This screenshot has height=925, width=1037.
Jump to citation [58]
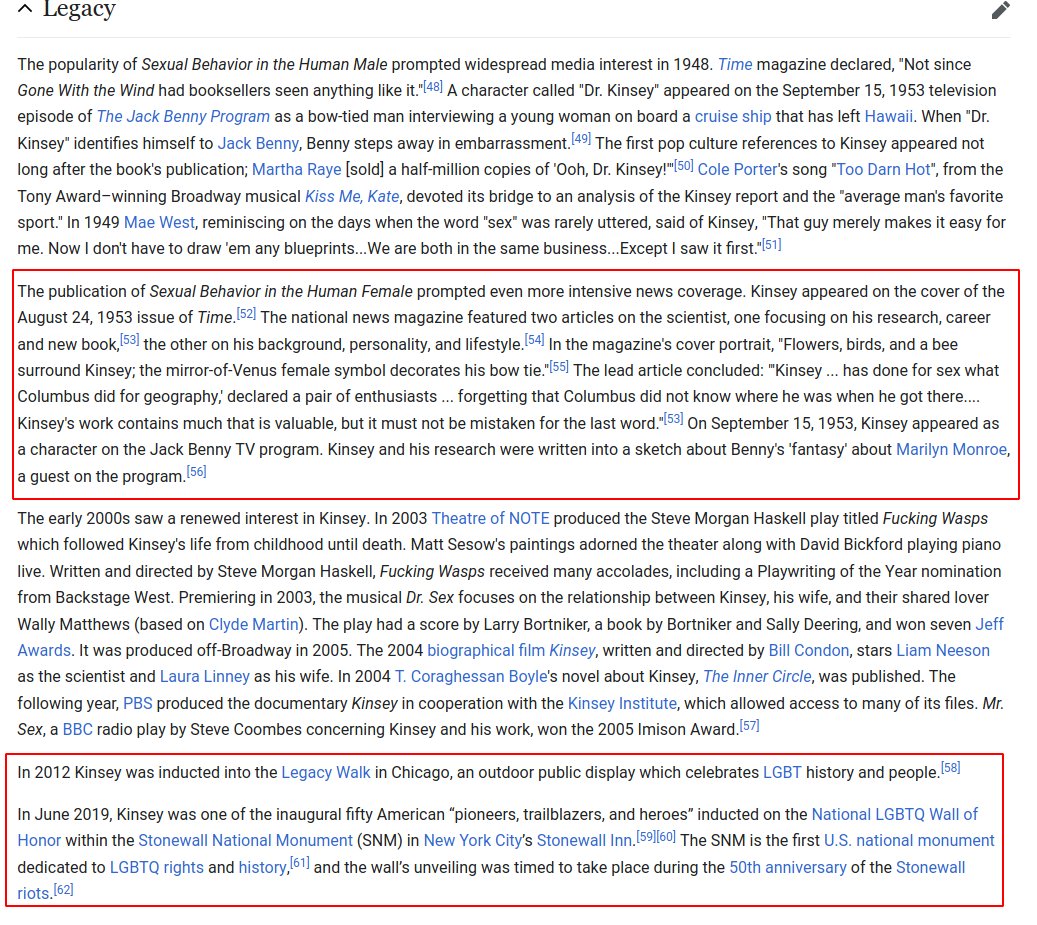pos(950,768)
